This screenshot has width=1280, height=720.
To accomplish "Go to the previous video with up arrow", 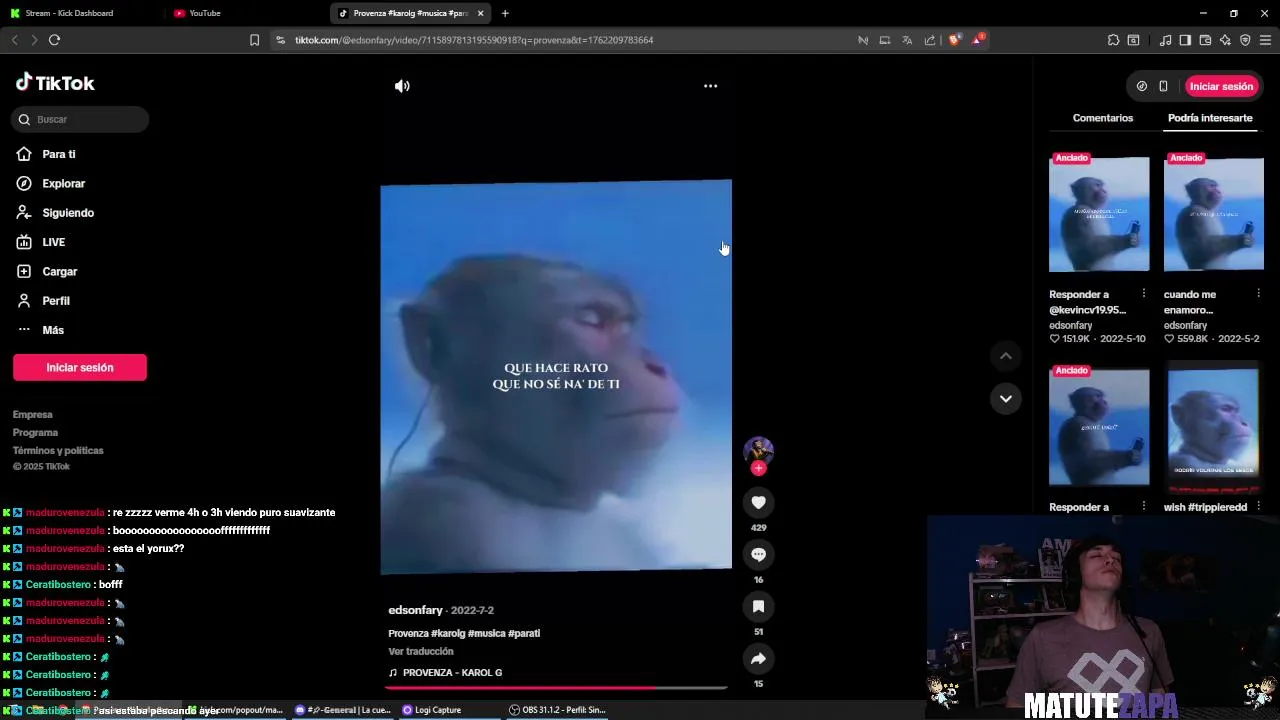I will 1006,356.
